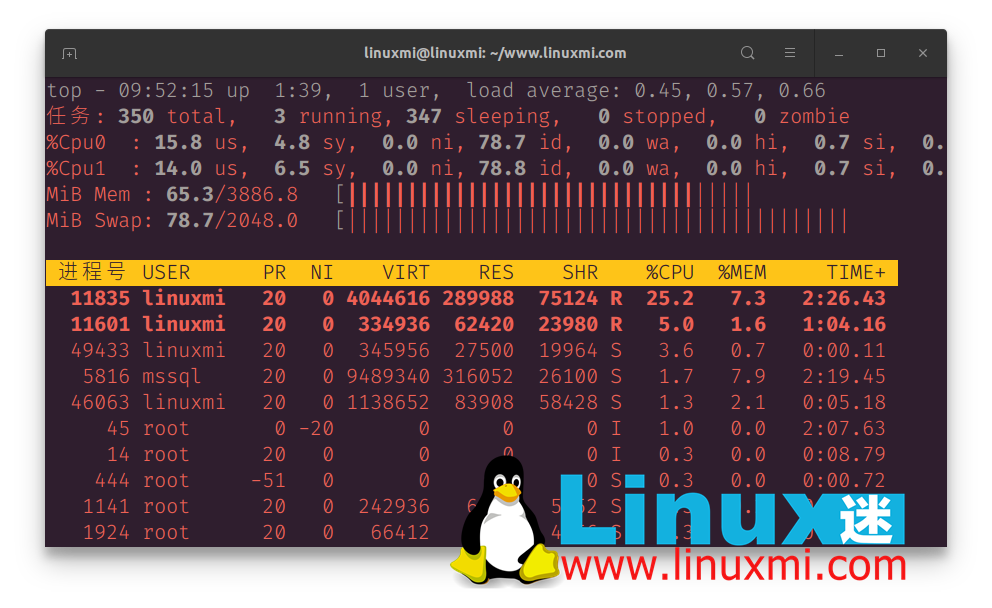
Task: Click the NI column header
Action: (322, 273)
